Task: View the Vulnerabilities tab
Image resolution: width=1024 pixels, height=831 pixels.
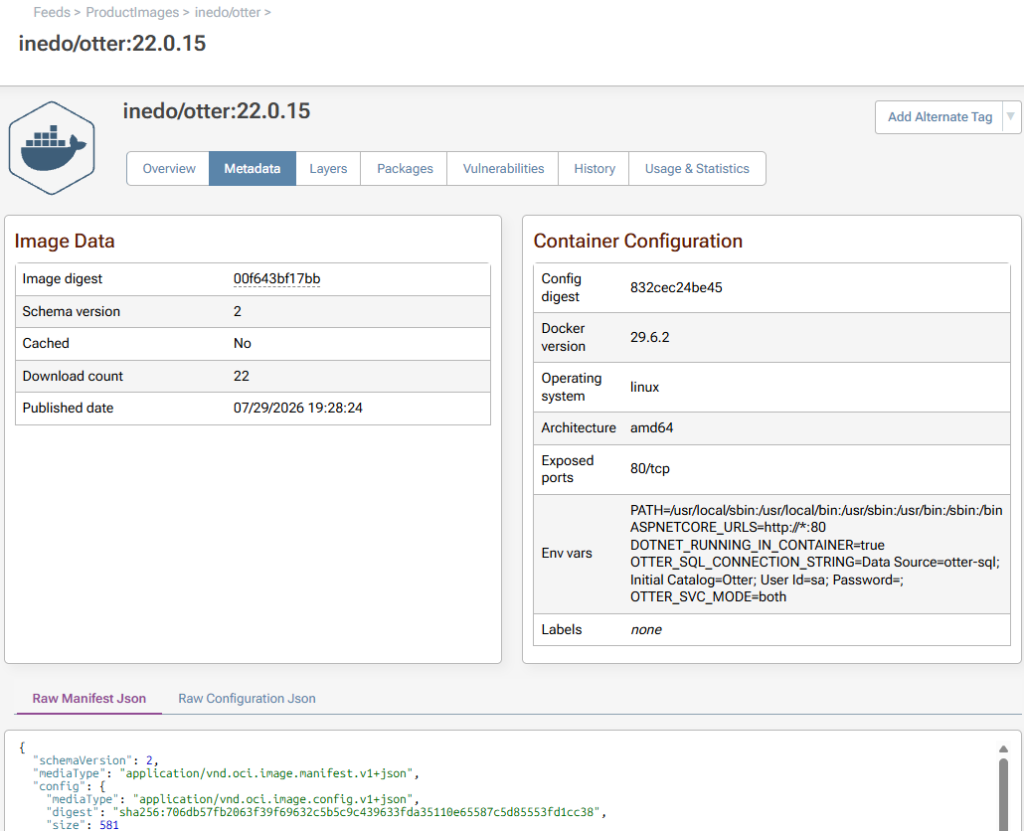Action: tap(503, 169)
